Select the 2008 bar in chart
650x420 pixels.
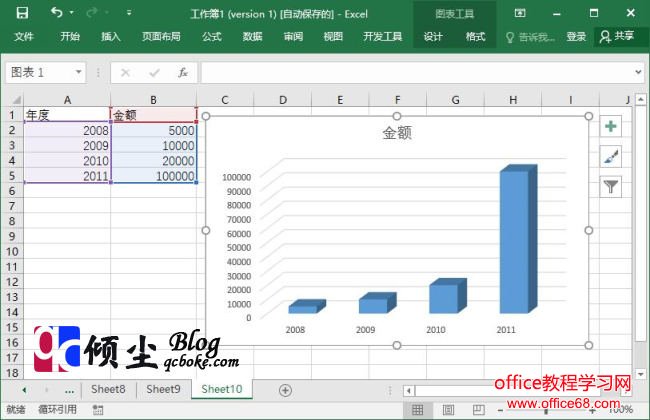(307, 306)
